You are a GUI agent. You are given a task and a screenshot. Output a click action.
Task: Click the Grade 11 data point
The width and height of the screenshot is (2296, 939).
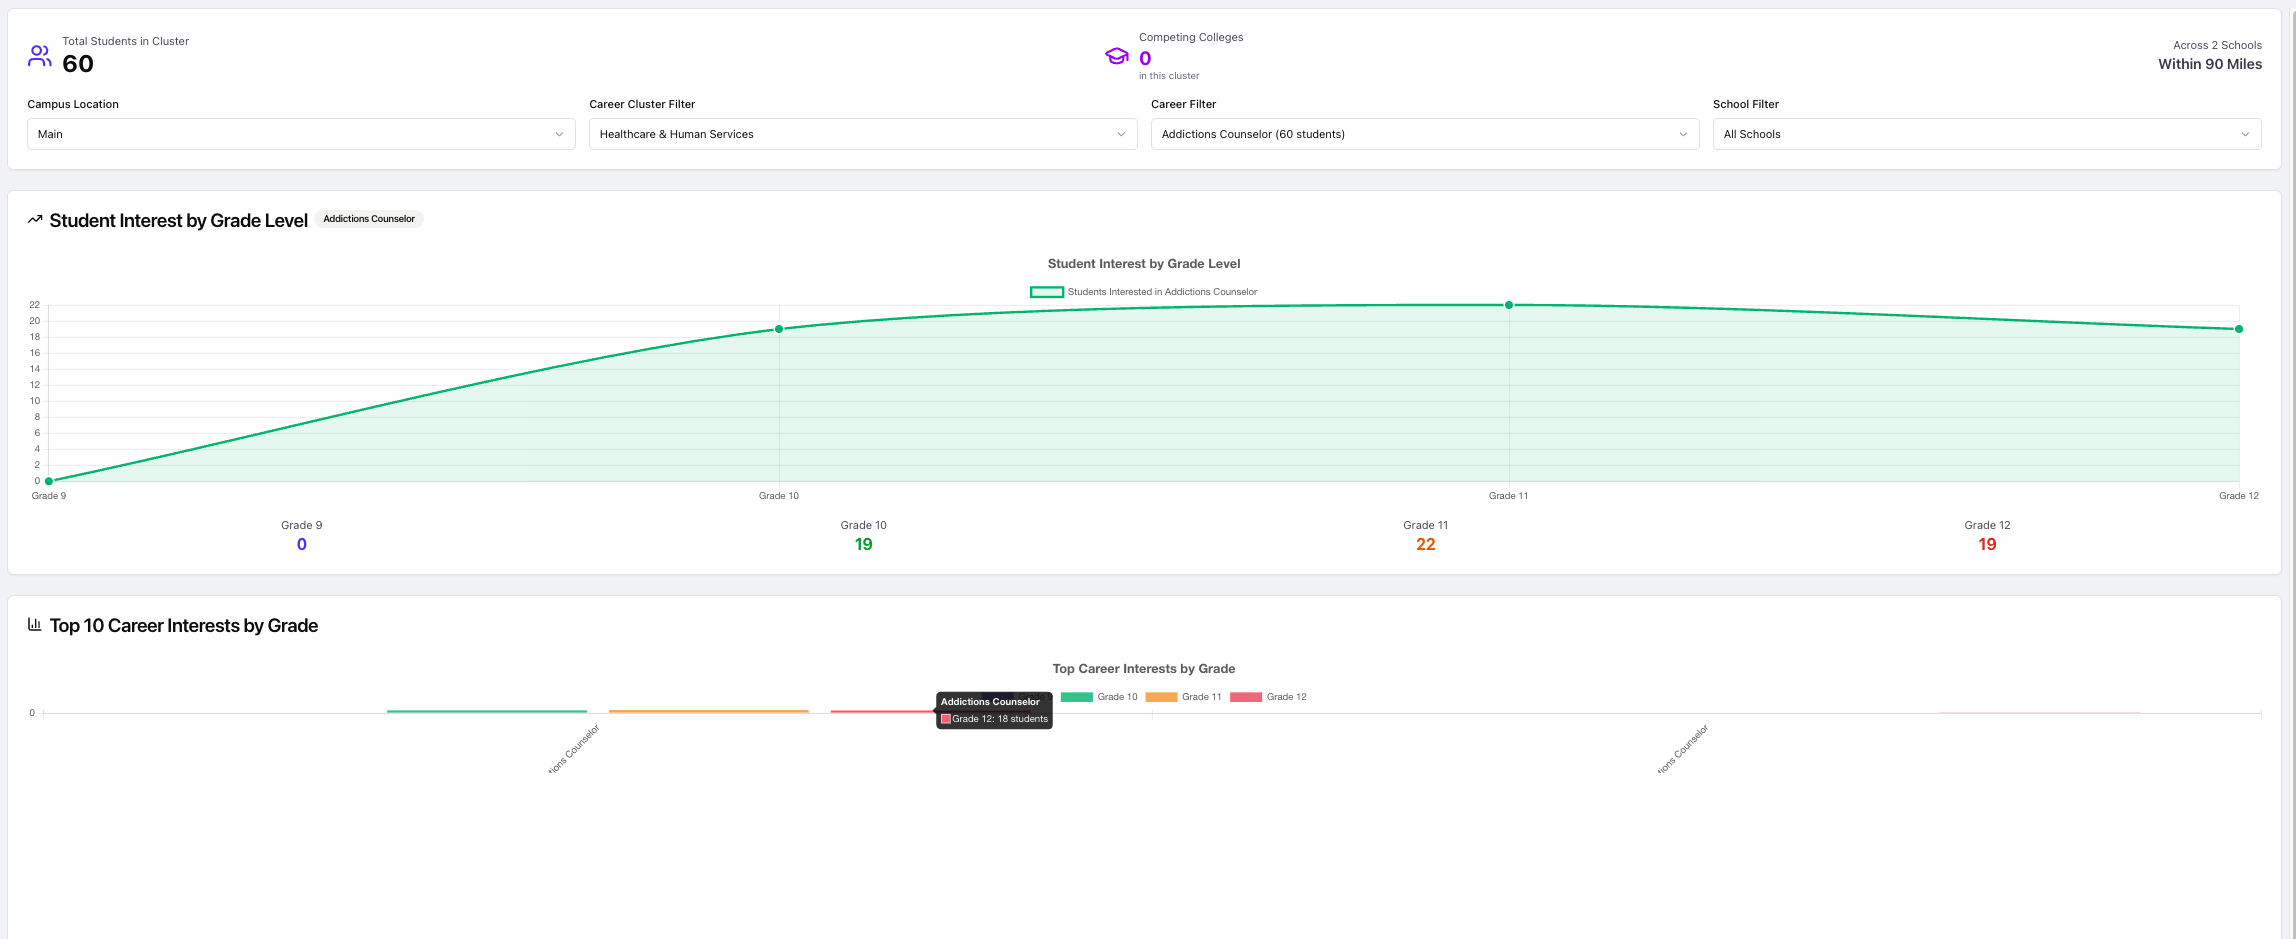tap(1509, 305)
